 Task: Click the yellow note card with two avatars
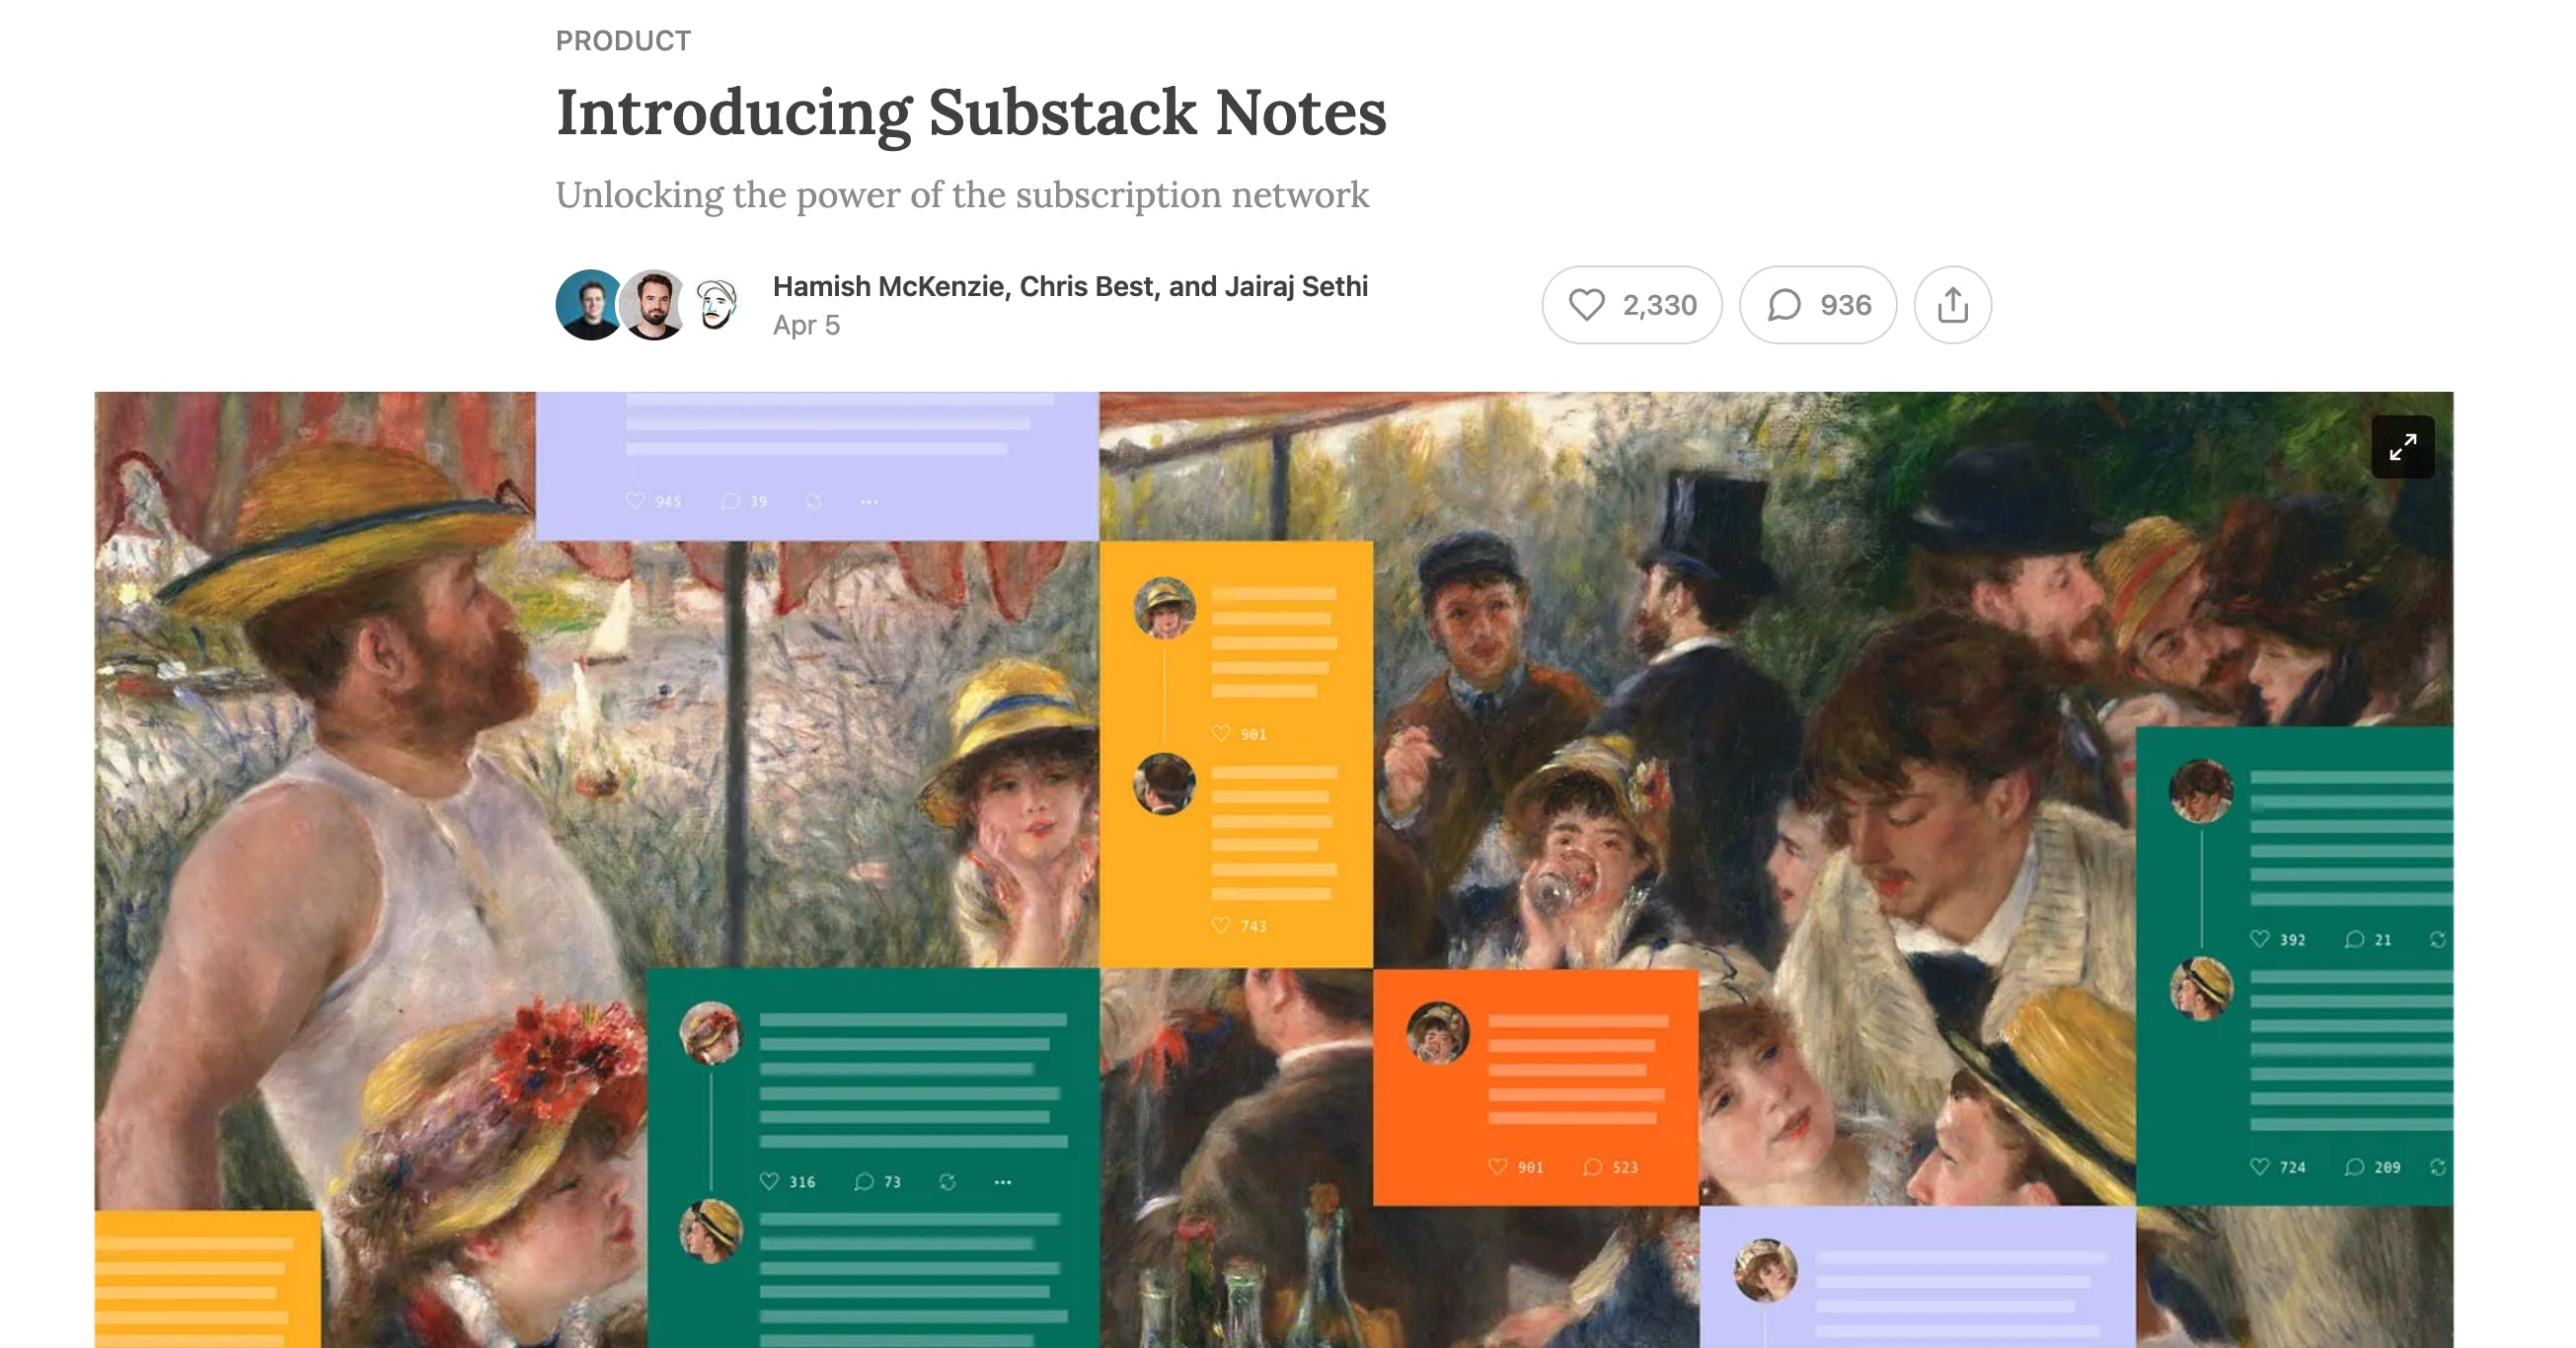pos(1236,754)
